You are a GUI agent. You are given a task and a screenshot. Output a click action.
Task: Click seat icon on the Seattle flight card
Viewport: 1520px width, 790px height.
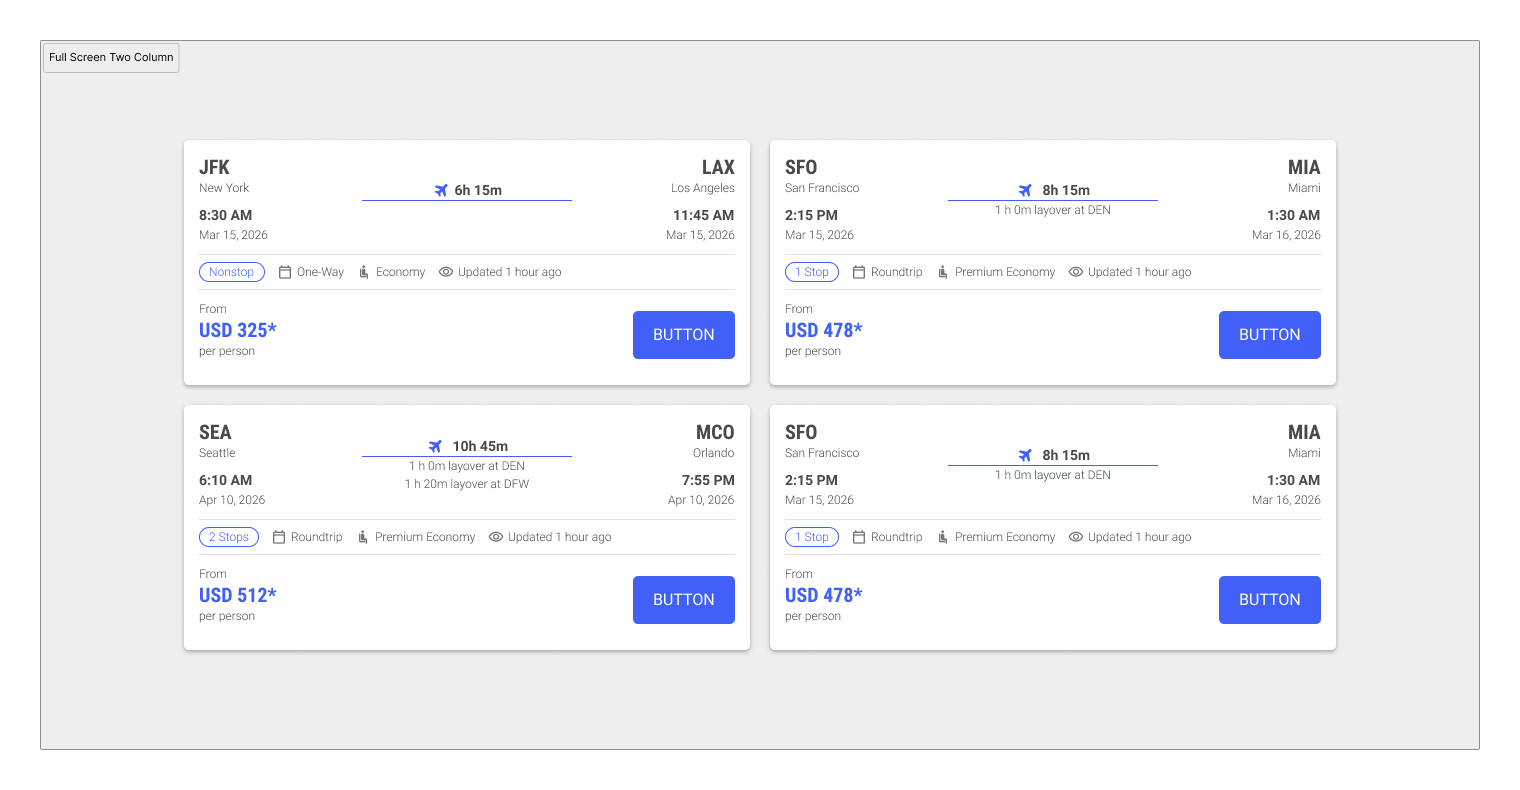pos(363,537)
